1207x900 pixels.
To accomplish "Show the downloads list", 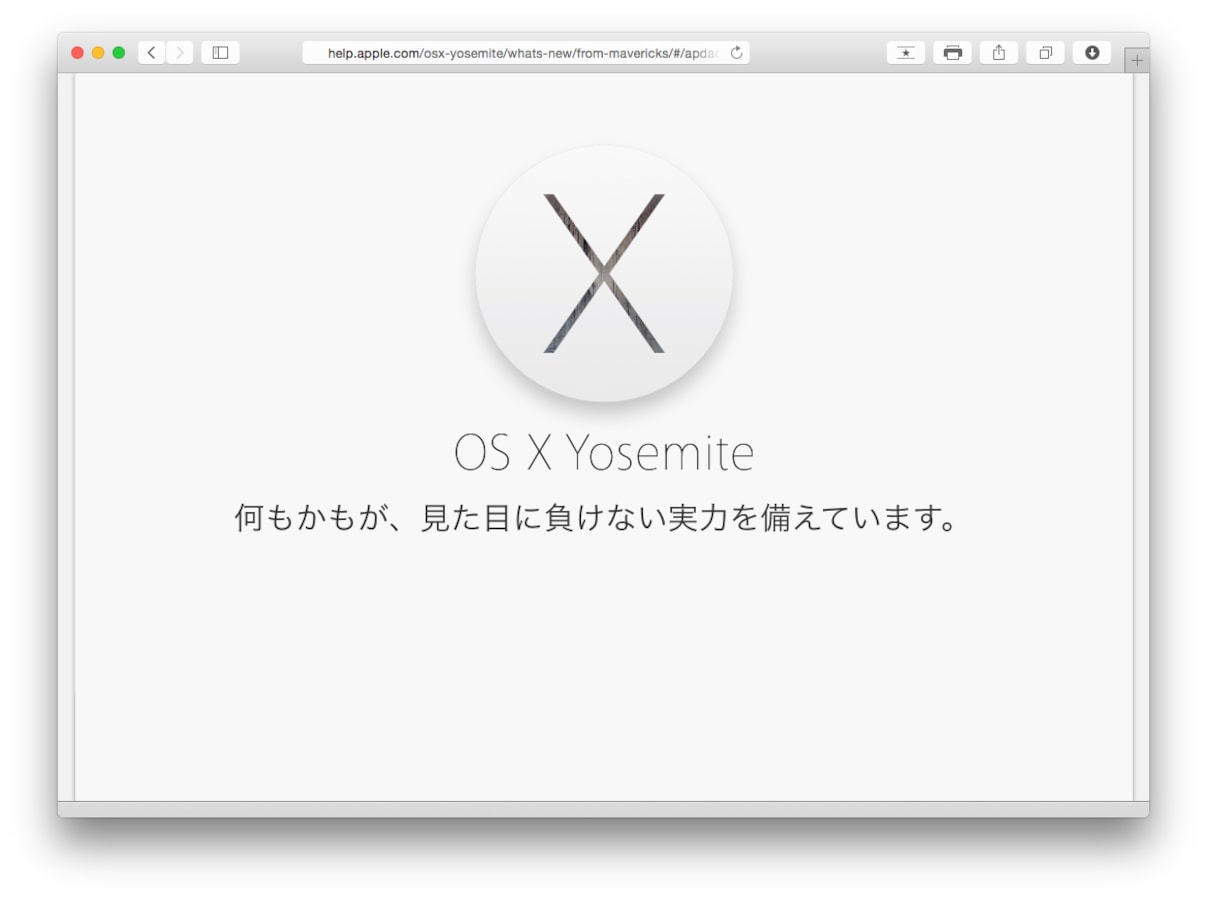I will (x=1092, y=53).
